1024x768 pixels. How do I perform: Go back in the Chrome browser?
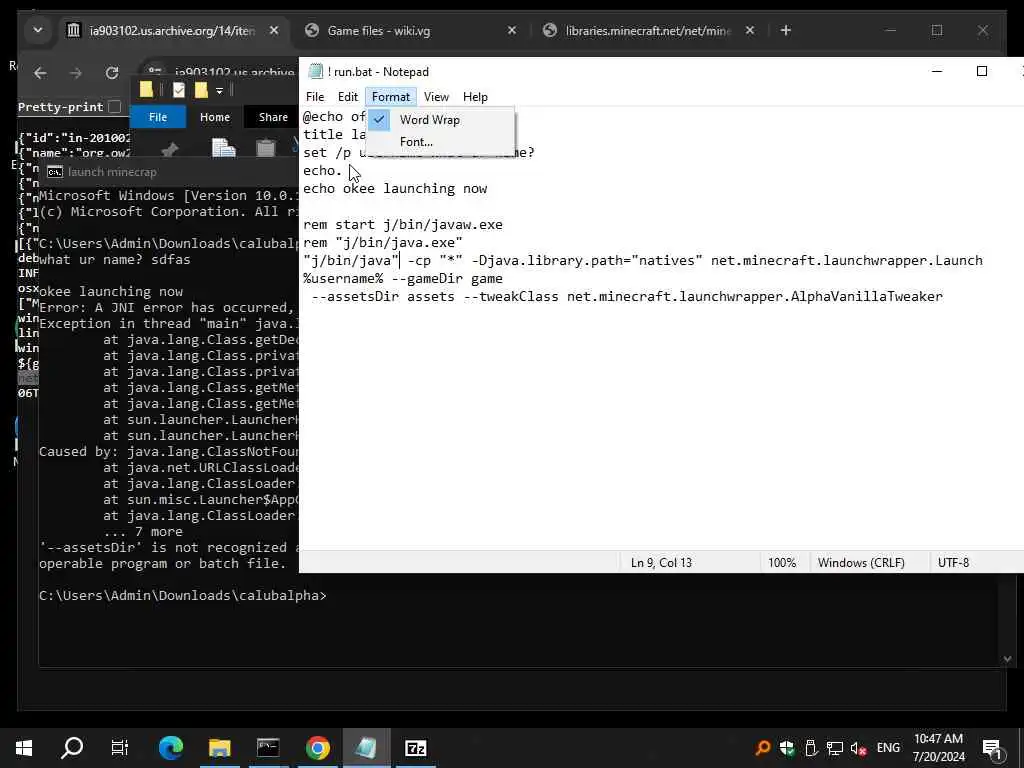40,73
